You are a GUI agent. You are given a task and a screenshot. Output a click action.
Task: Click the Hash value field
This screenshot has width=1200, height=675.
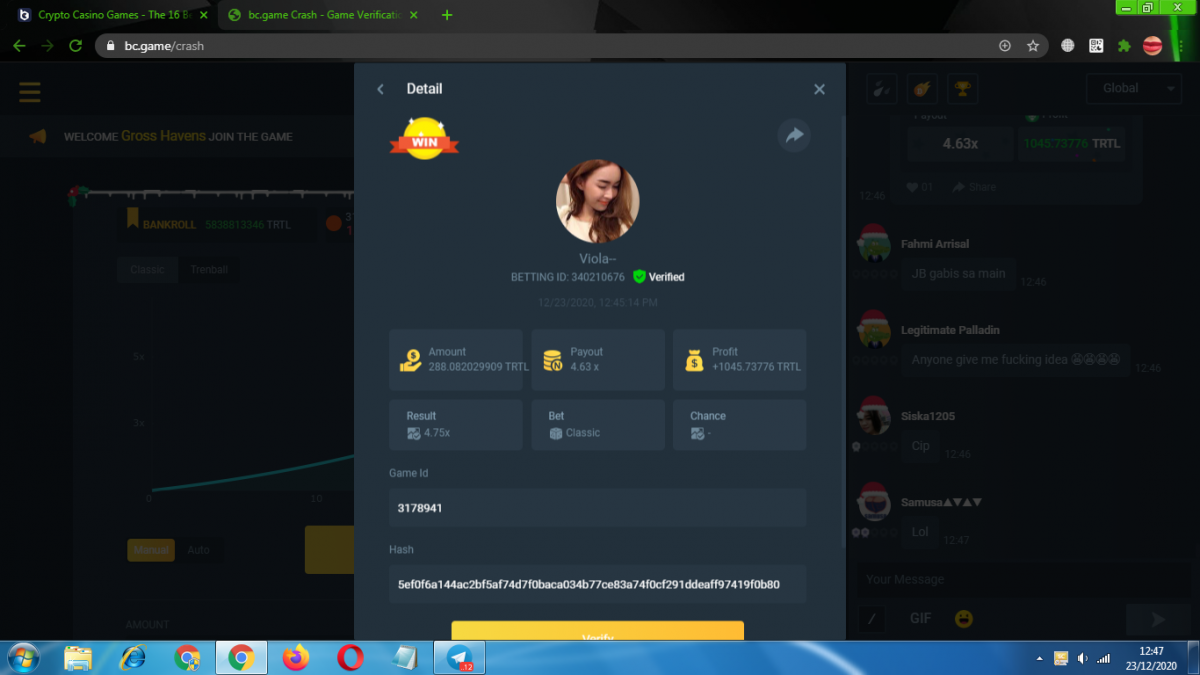click(597, 584)
